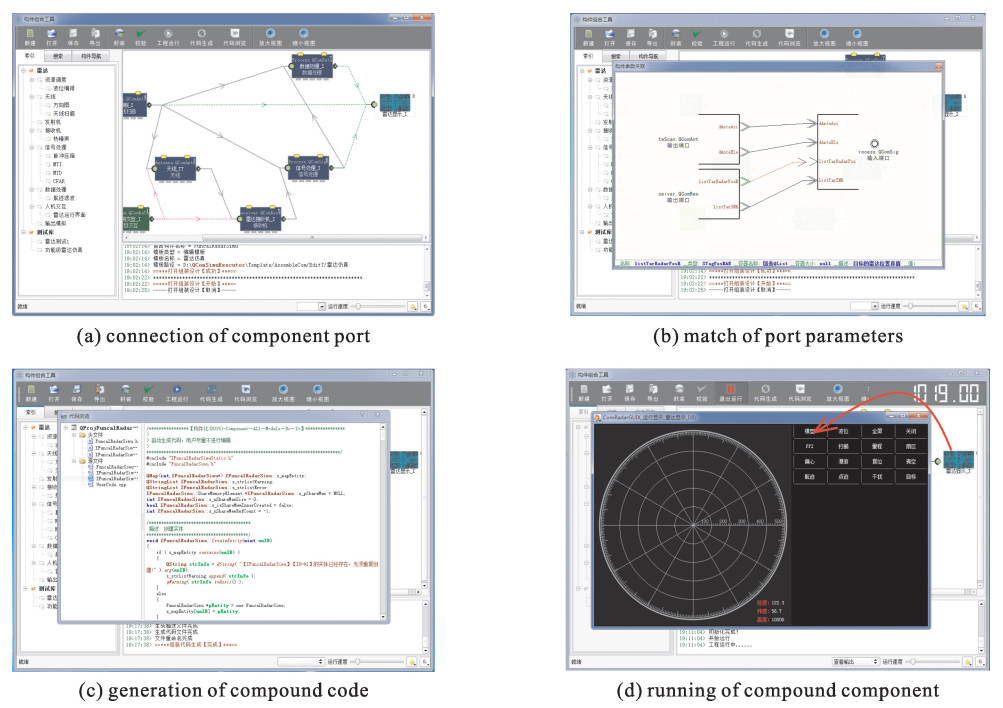Click the 波位 button in the radar display
The image size is (1003, 708).
click(843, 431)
